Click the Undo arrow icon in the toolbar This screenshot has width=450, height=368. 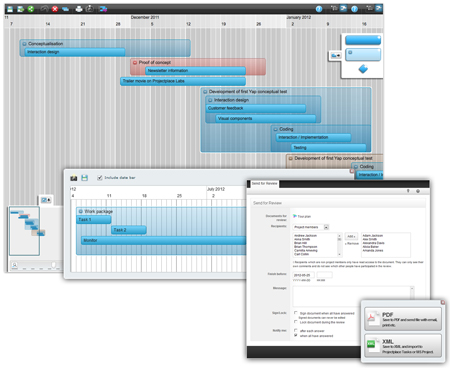tap(44, 9)
